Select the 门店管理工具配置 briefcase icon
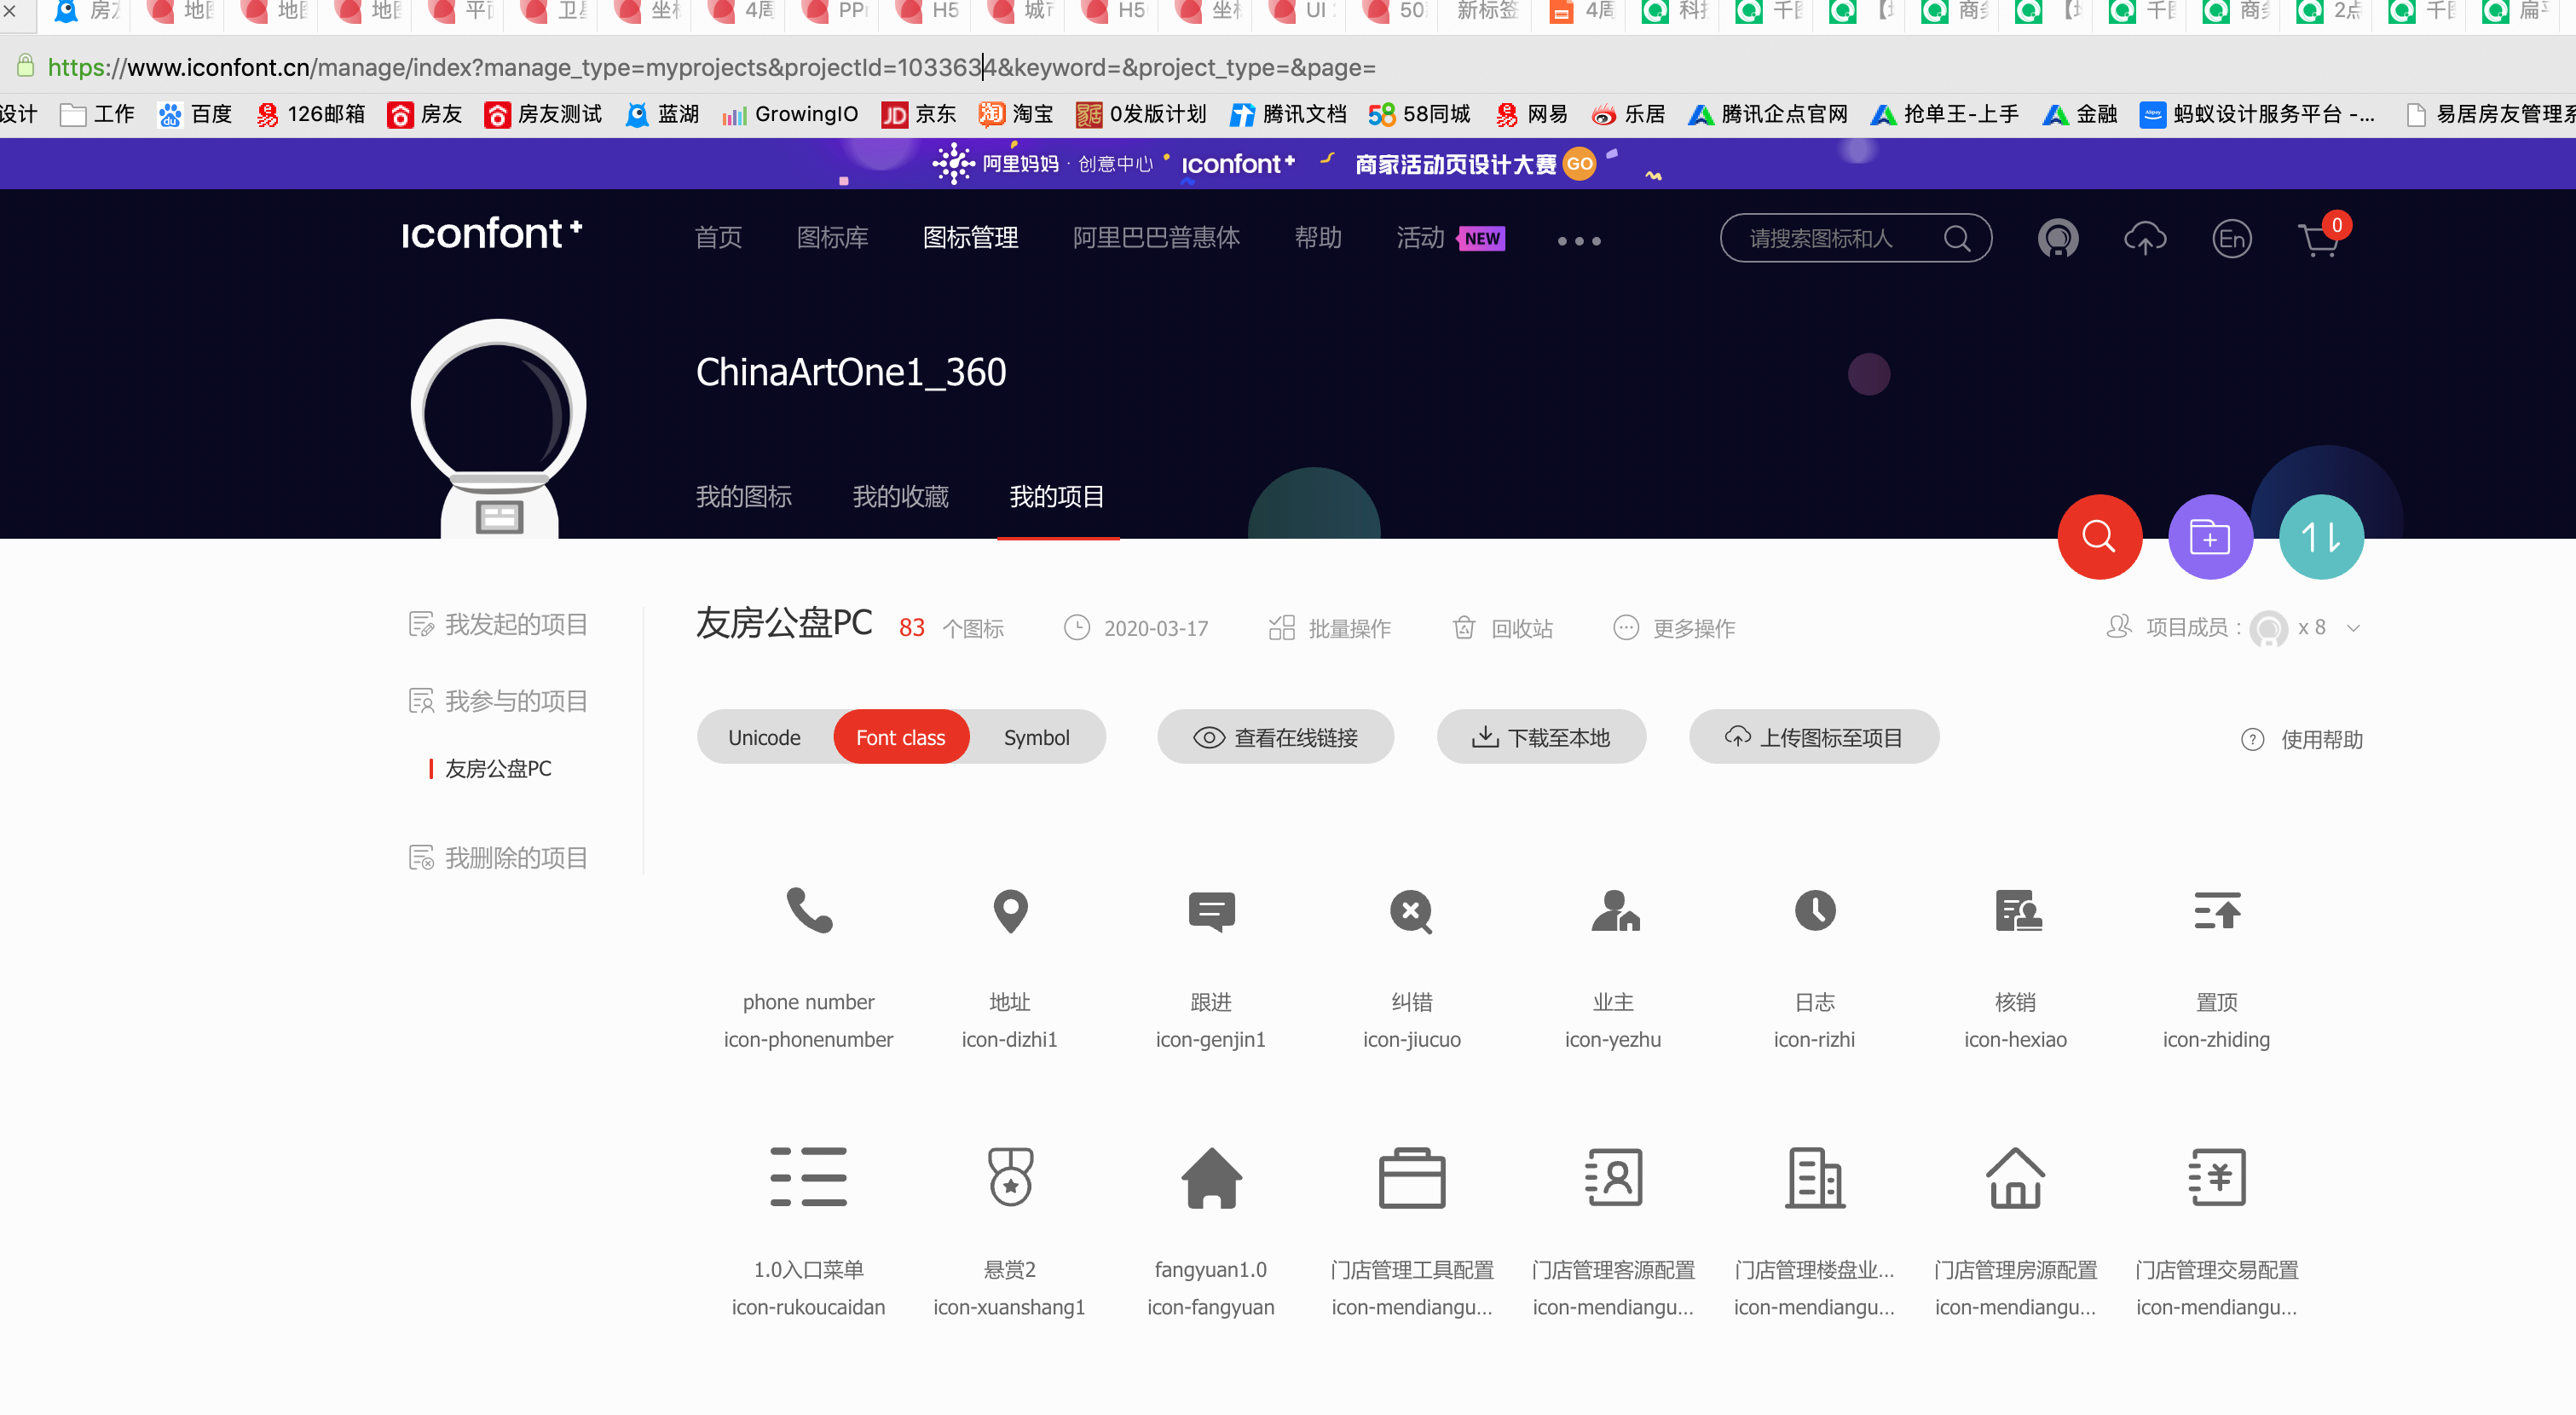 click(1412, 1176)
